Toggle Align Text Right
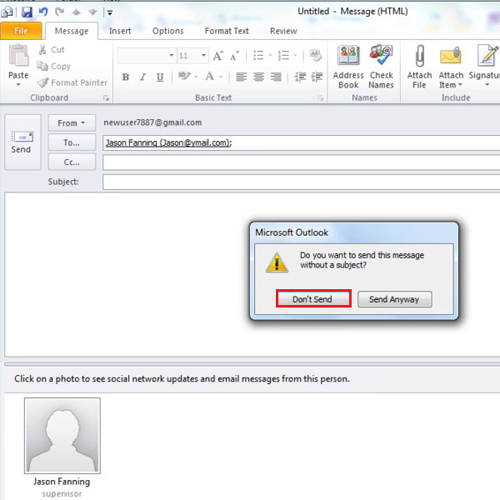The height and width of the screenshot is (500, 500). (276, 77)
